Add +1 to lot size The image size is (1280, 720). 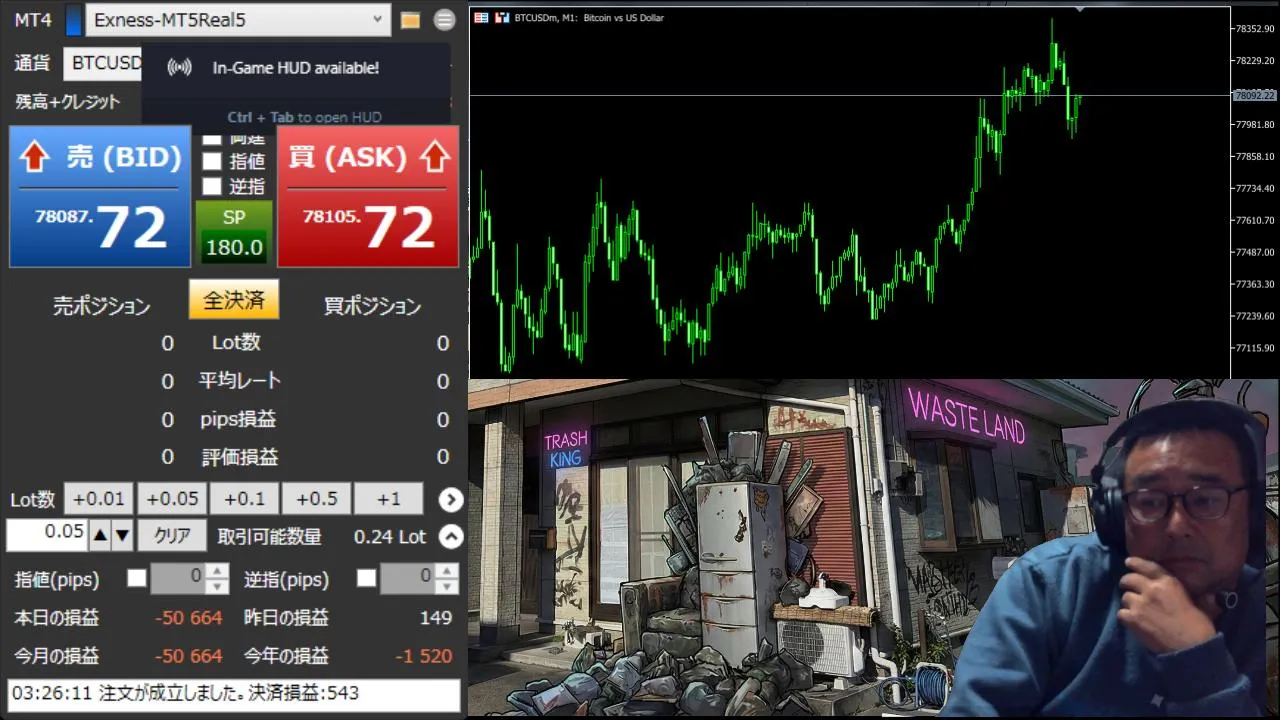point(388,499)
